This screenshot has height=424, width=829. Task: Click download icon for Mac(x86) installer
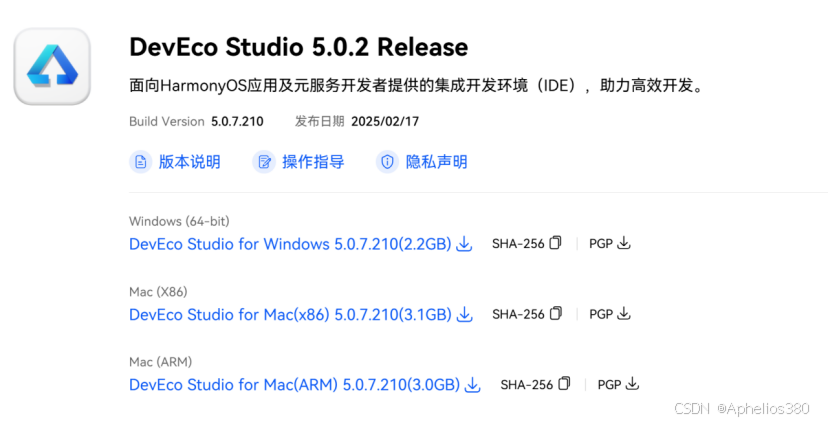(x=464, y=314)
